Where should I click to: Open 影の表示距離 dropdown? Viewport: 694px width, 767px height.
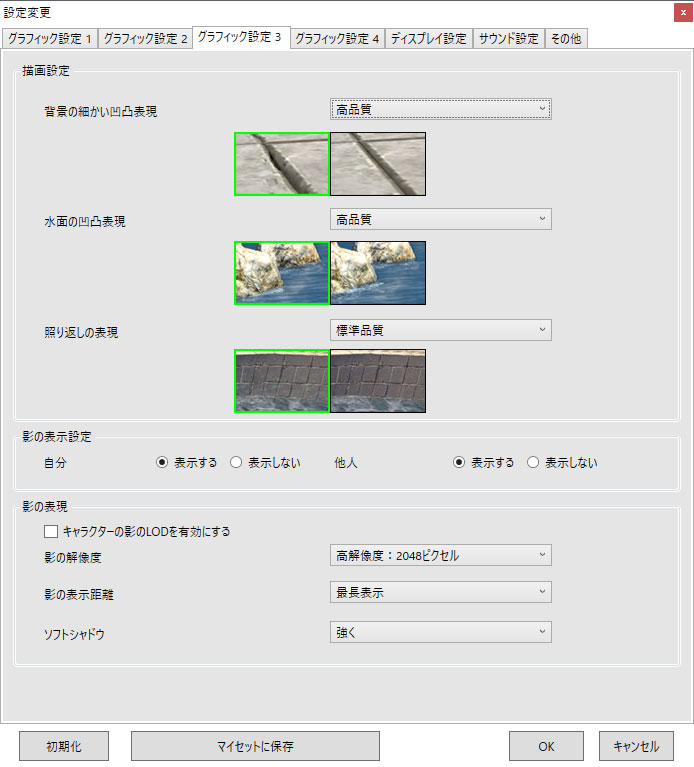click(x=441, y=592)
